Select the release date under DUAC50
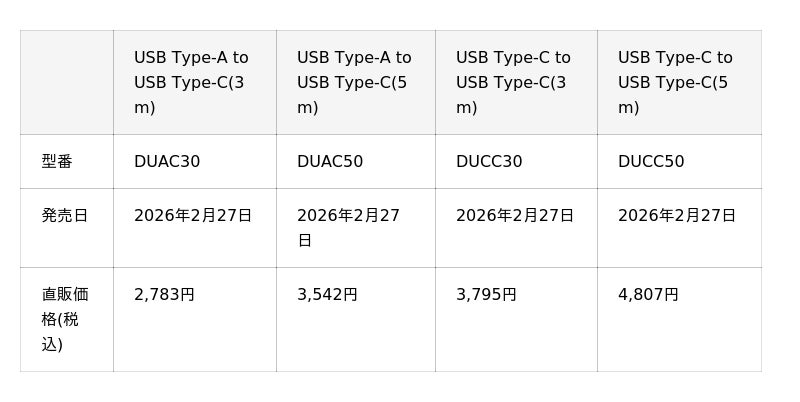Screen dimensions: 800x402 [x=348, y=227]
